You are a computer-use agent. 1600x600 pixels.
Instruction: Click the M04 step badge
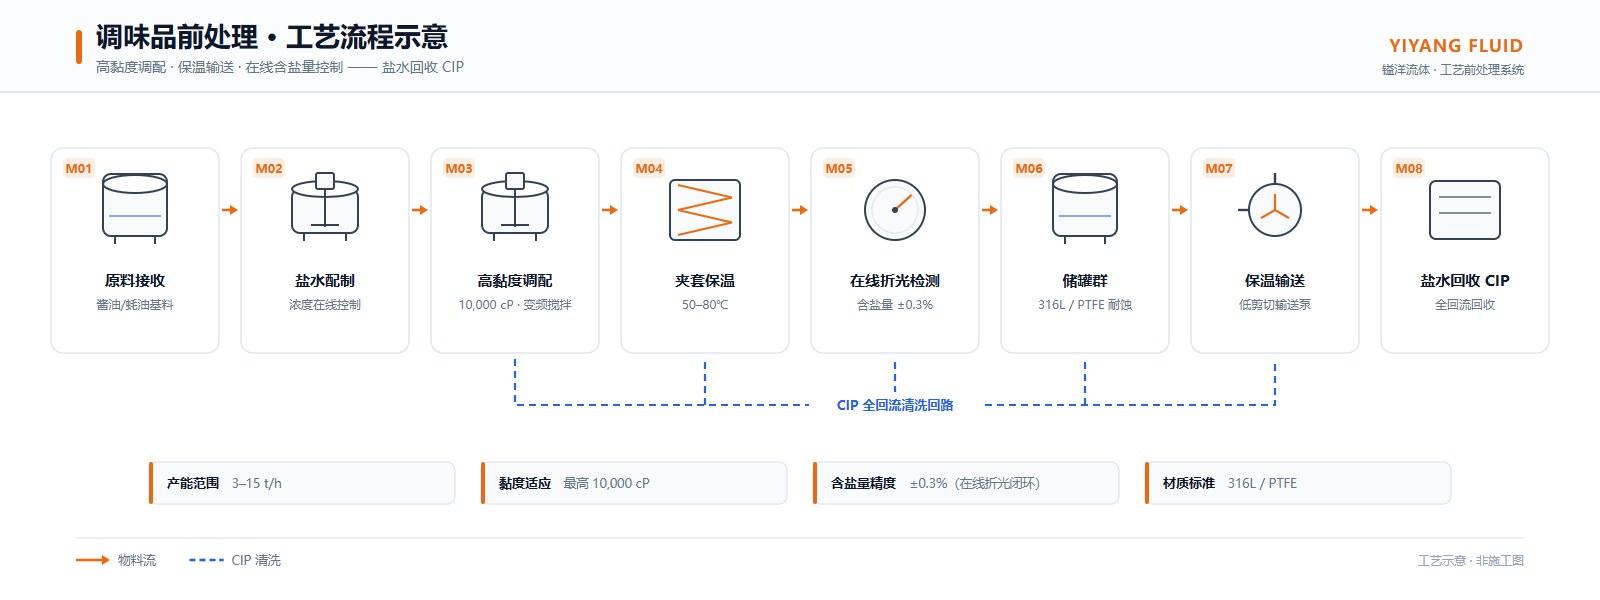pos(649,168)
